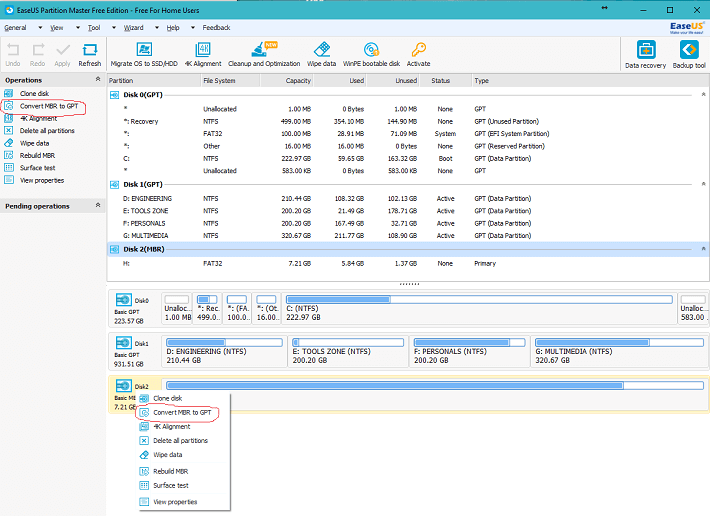Open the Wizard menu
Image resolution: width=710 pixels, height=516 pixels.
(134, 28)
